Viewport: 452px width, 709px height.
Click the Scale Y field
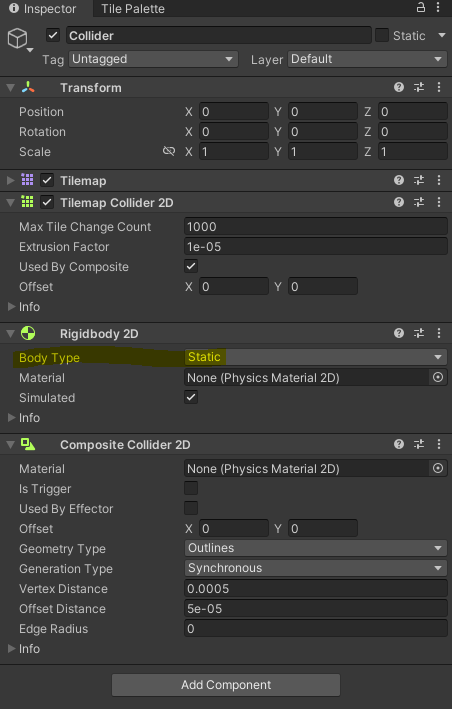tap(323, 151)
